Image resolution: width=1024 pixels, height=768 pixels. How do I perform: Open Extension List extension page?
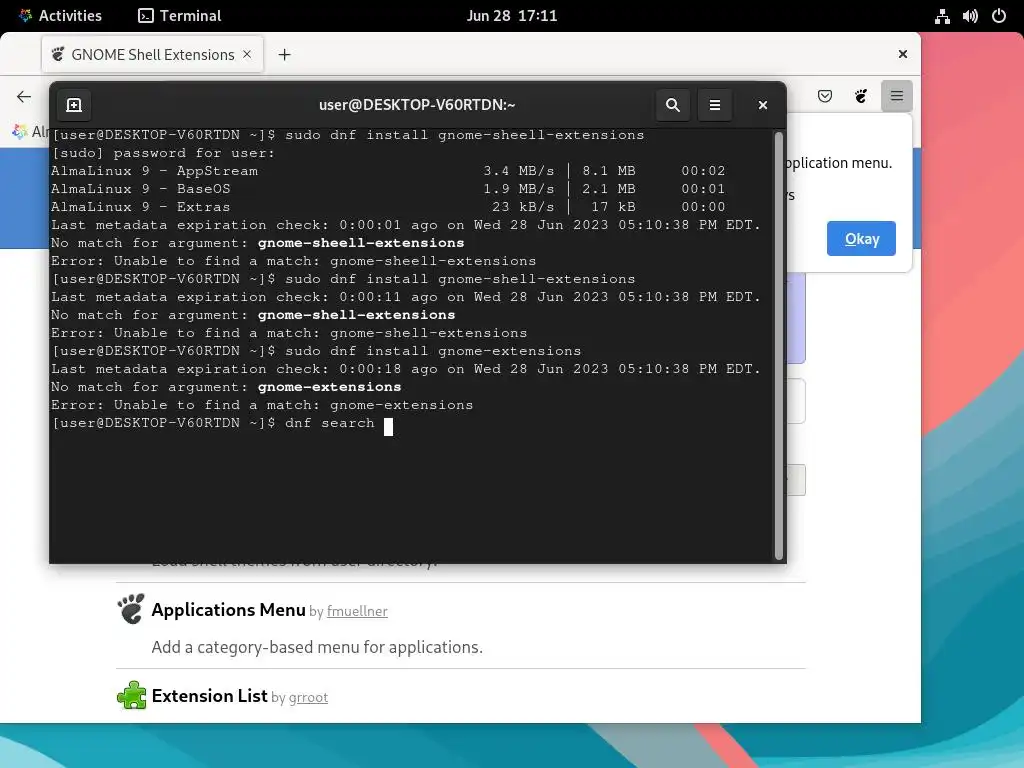(209, 696)
